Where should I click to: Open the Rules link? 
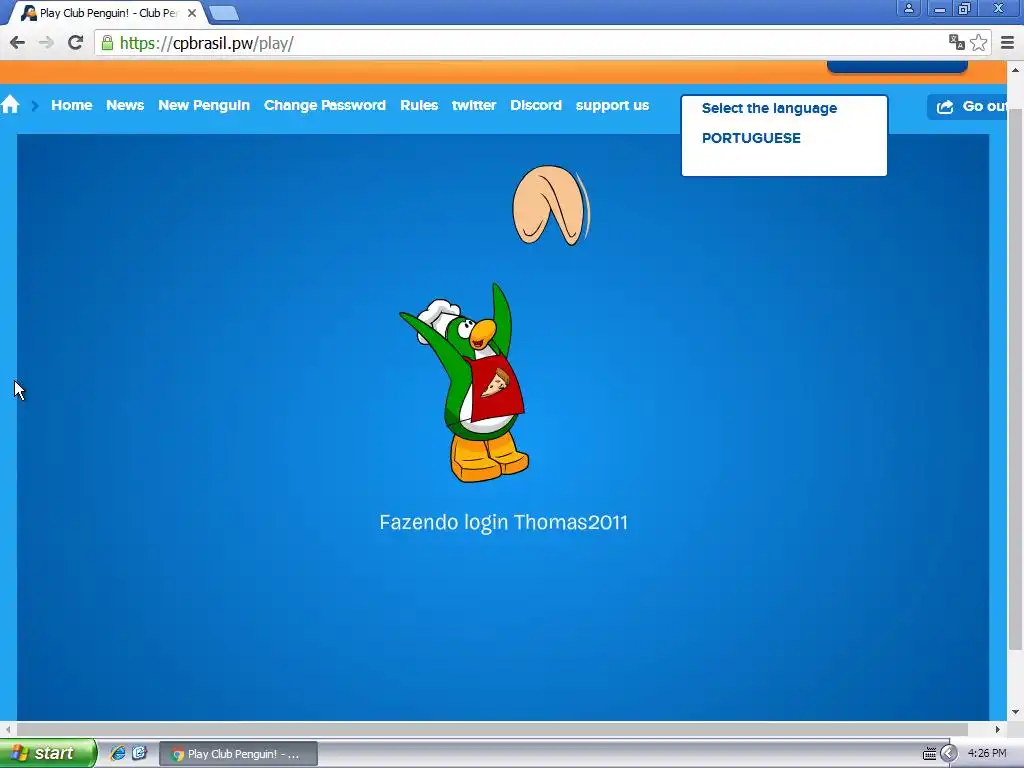click(x=419, y=105)
